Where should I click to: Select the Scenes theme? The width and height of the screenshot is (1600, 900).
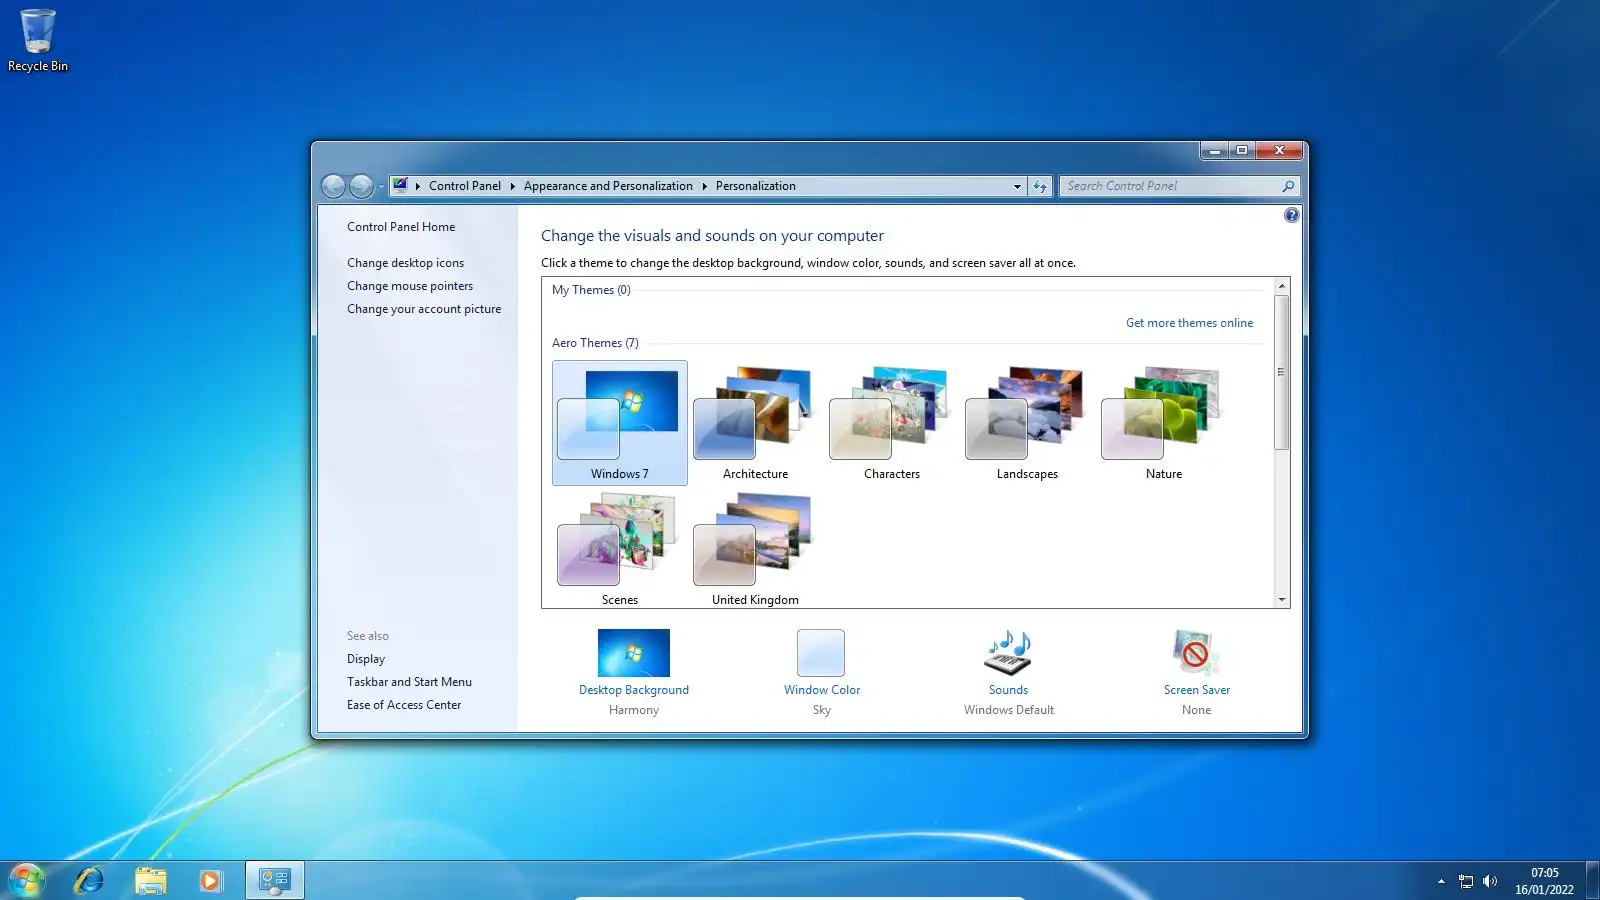(x=620, y=548)
